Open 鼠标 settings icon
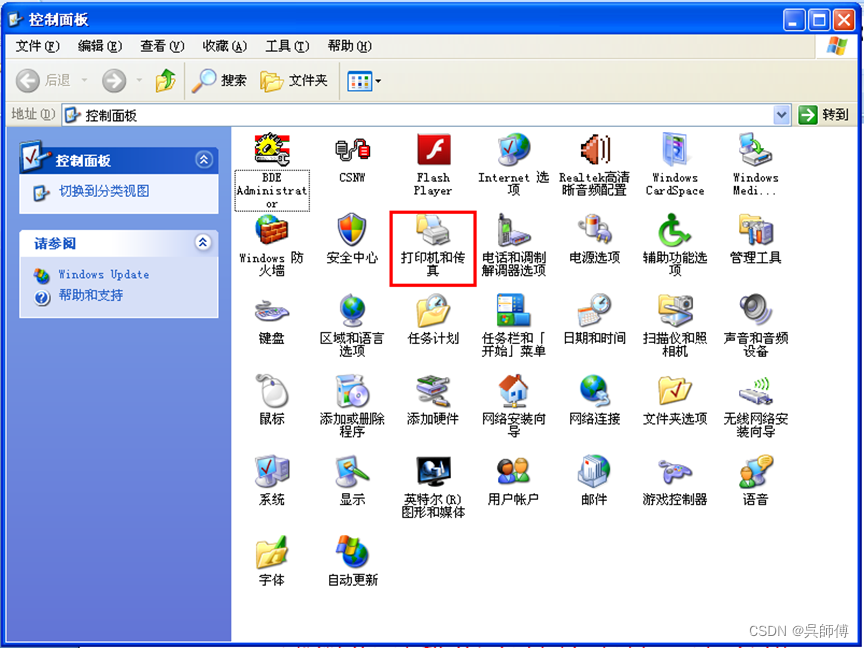The height and width of the screenshot is (648, 864). point(272,392)
